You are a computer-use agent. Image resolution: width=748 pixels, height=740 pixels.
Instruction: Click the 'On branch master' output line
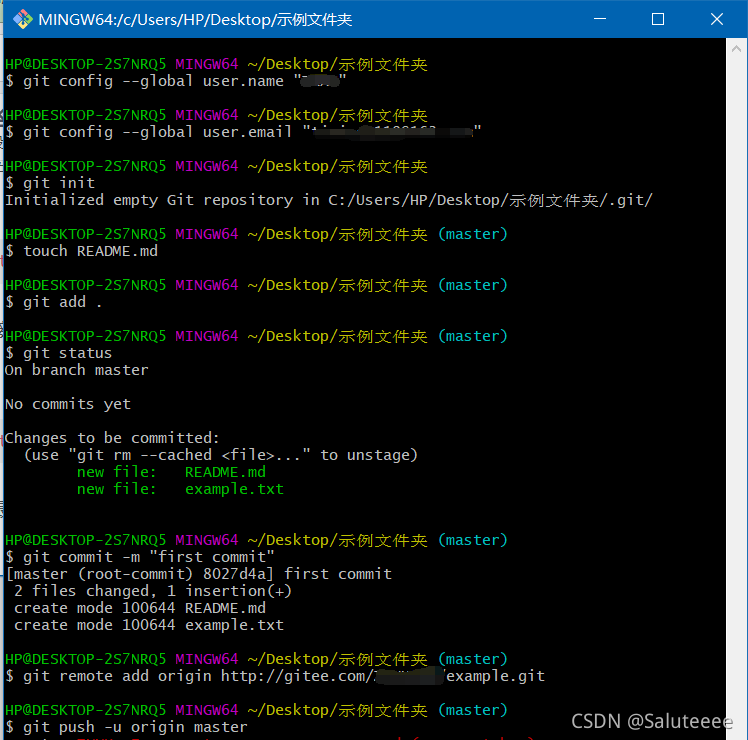tap(76, 370)
